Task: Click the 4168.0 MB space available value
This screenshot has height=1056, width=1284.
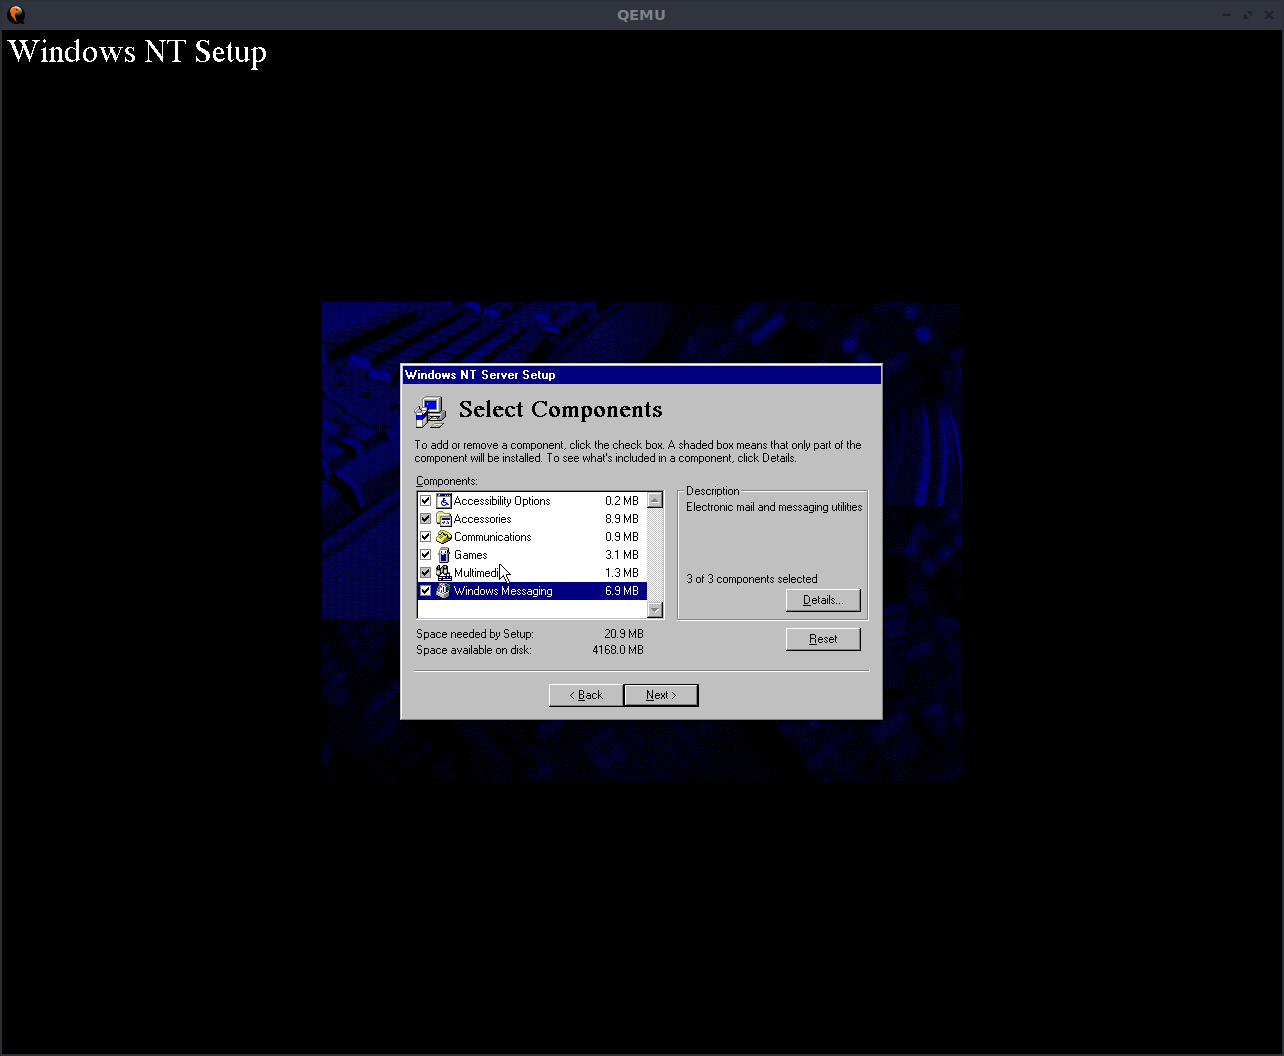Action: tap(618, 650)
